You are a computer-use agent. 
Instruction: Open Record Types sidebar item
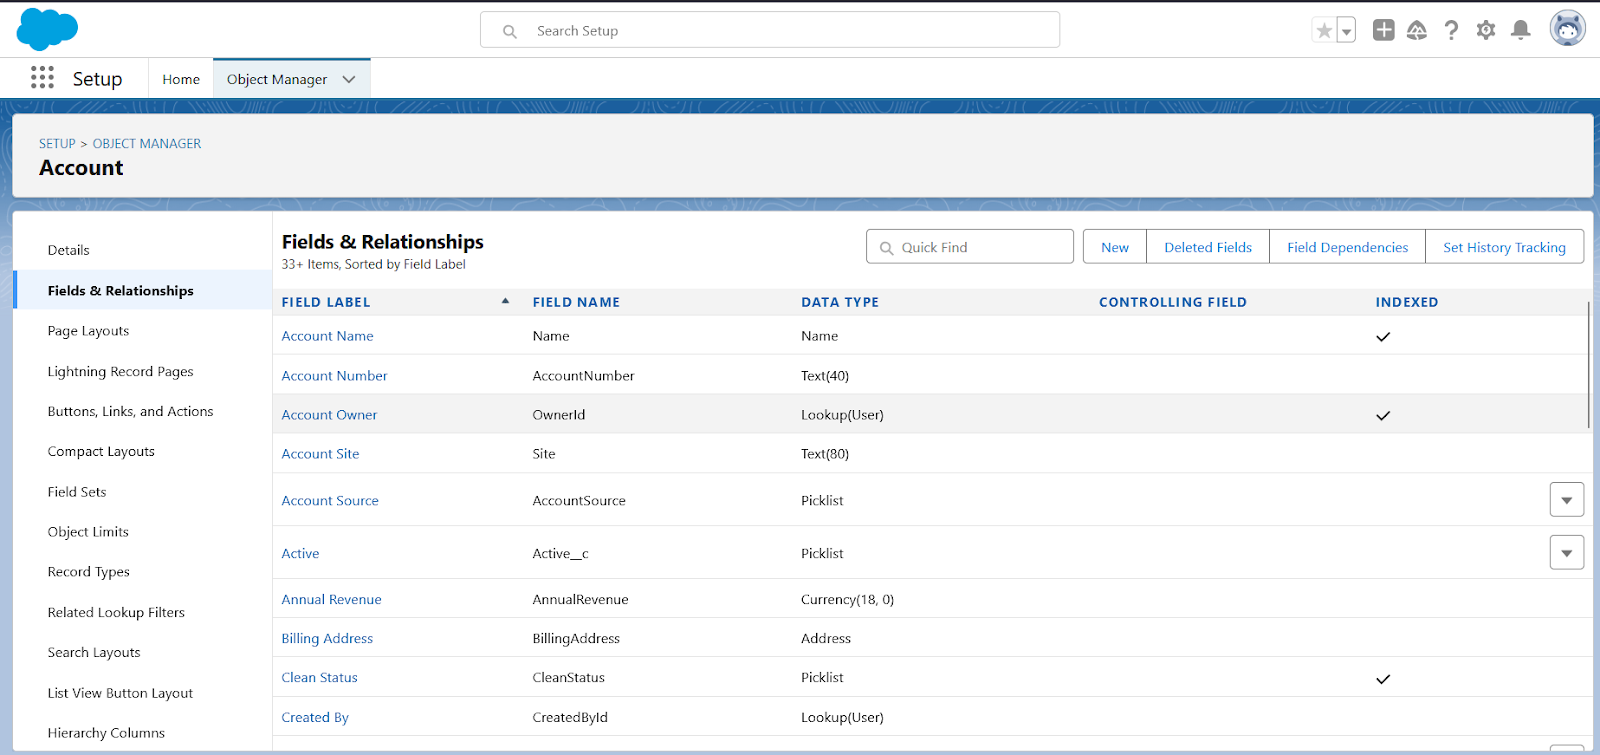coord(143,572)
